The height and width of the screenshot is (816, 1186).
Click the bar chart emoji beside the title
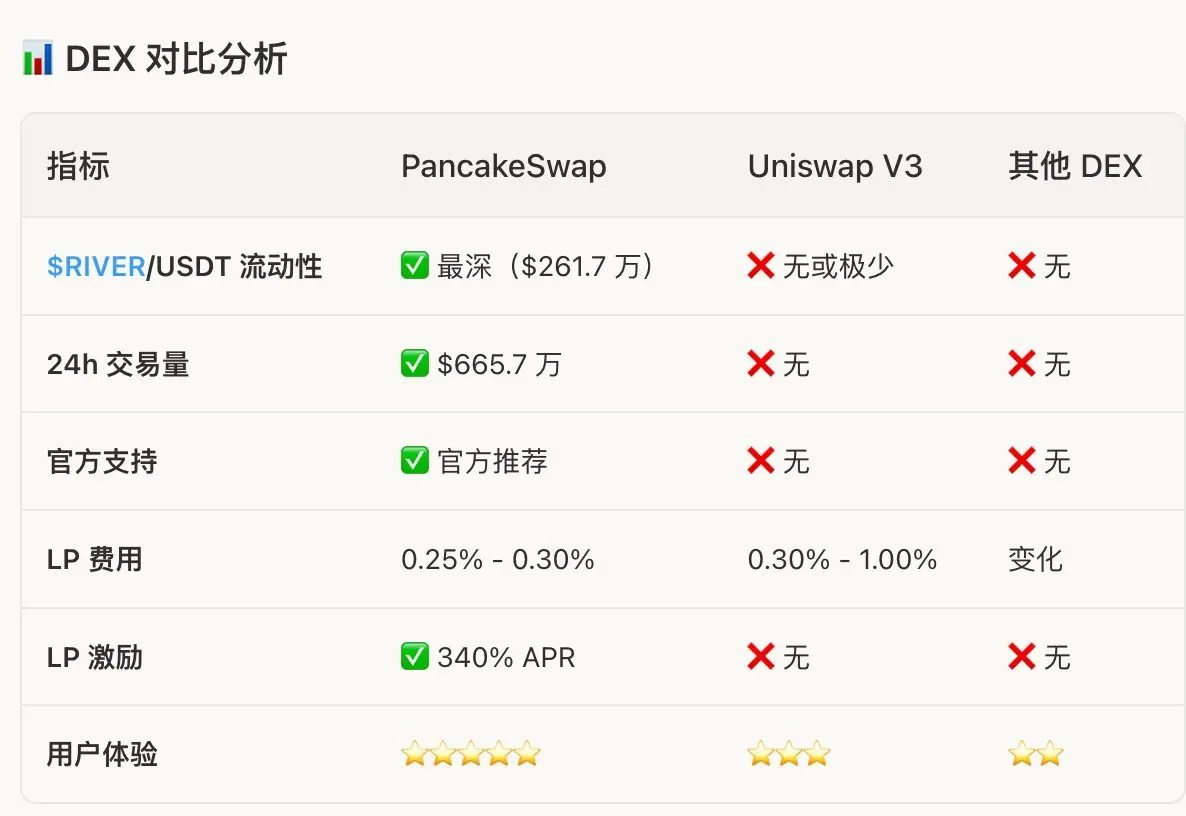tap(37, 59)
